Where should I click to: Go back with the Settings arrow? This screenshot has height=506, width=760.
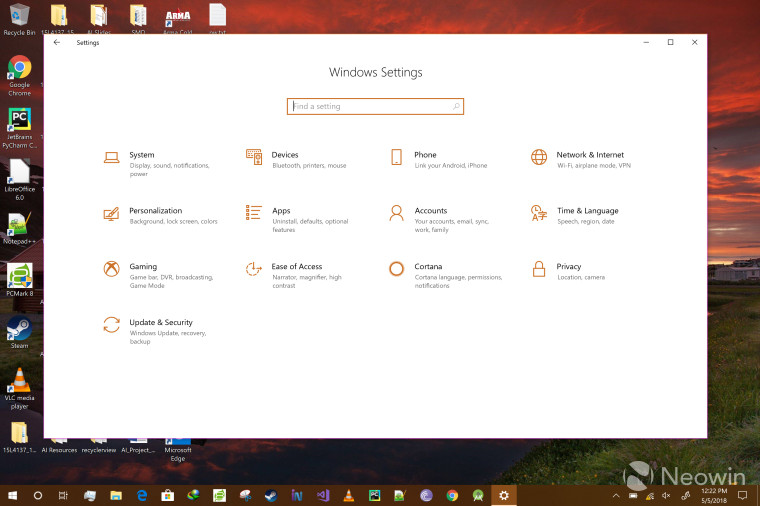click(57, 42)
